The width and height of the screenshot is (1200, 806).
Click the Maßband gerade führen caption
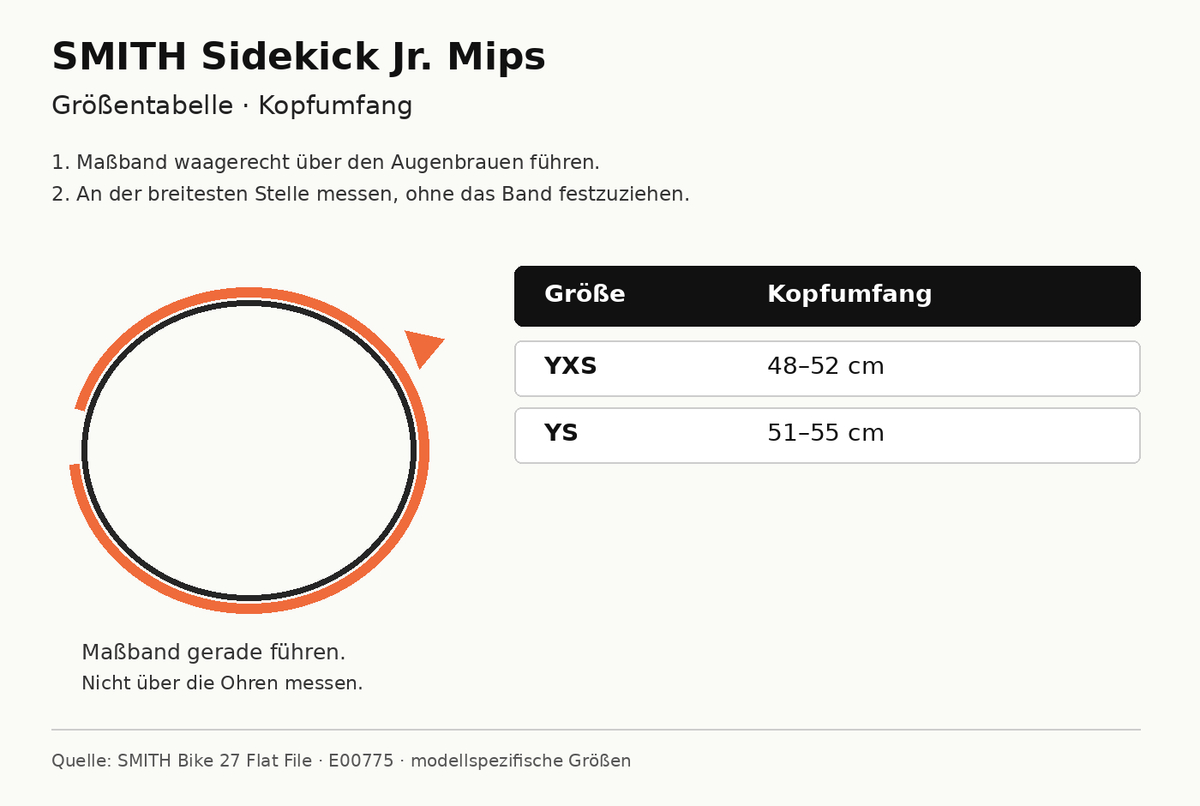click(x=213, y=652)
